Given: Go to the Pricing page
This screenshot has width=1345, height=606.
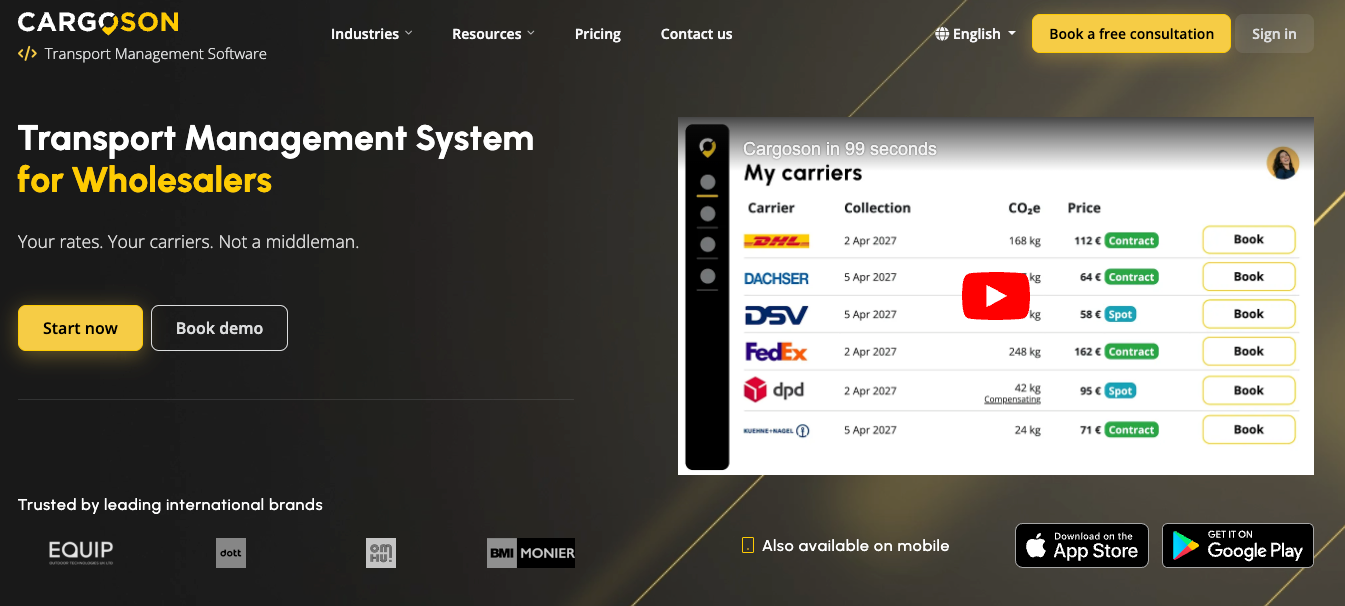Looking at the screenshot, I should click(598, 34).
